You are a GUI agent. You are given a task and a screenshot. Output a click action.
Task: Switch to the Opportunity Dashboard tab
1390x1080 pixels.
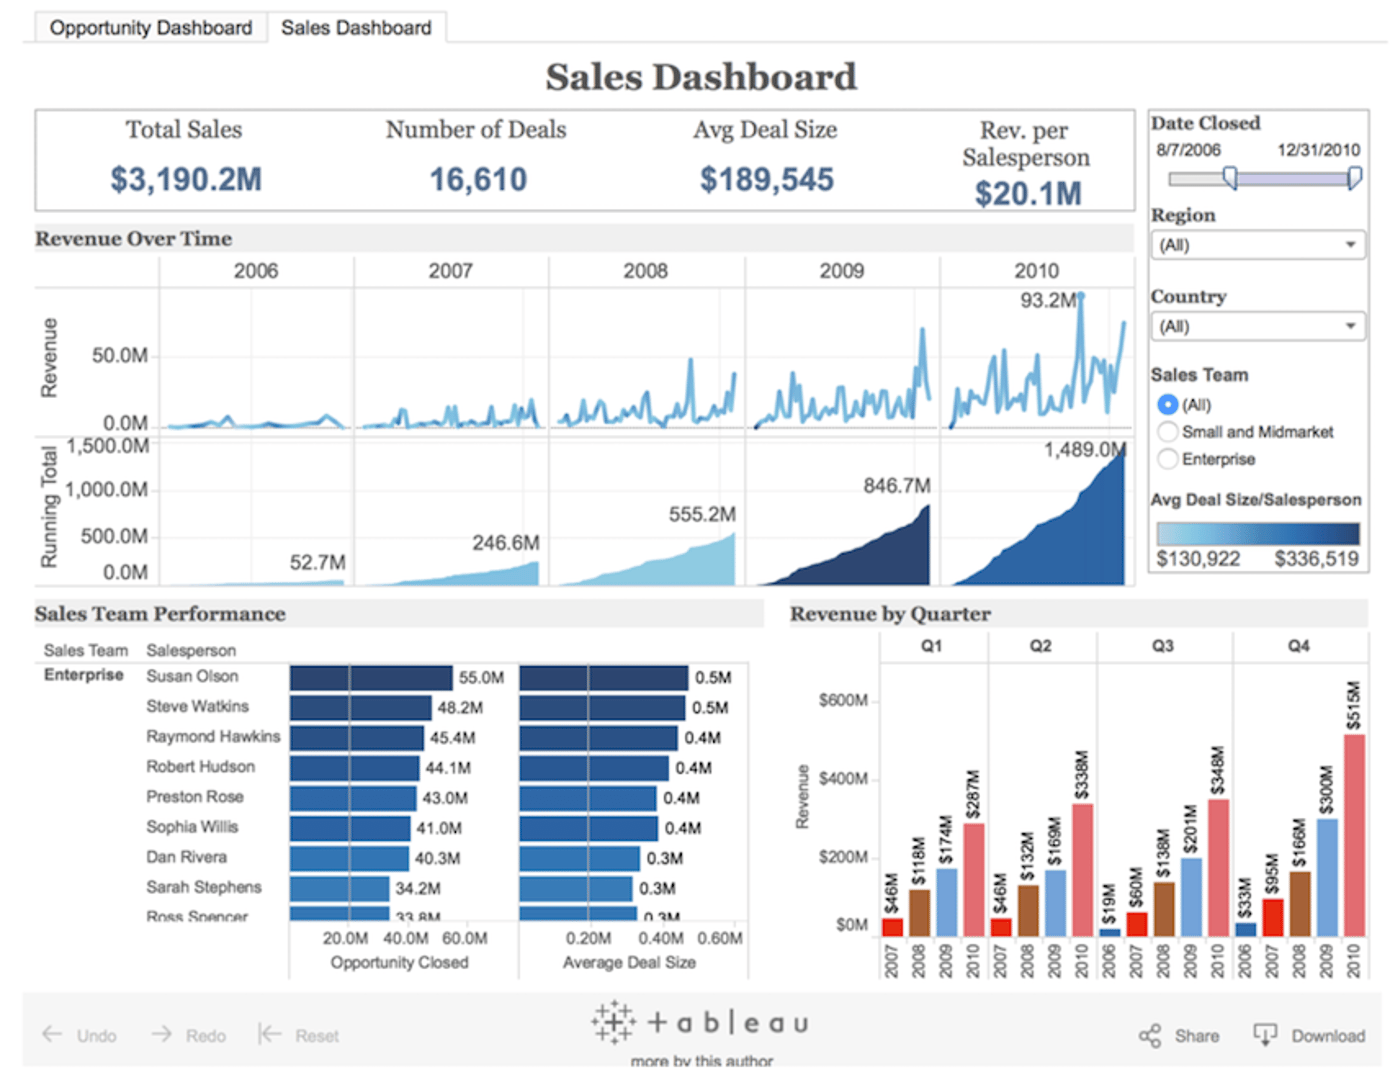150,27
